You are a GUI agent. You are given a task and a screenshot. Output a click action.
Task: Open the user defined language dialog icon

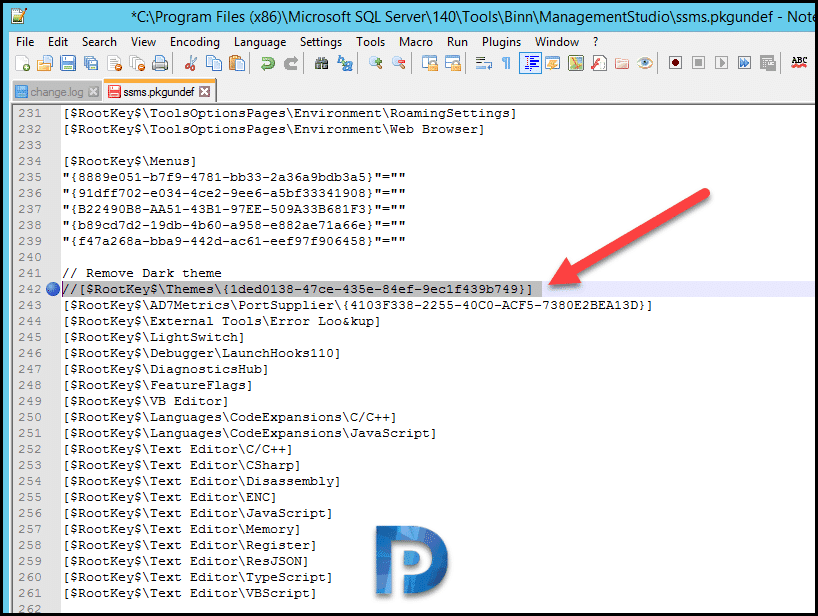pos(553,63)
